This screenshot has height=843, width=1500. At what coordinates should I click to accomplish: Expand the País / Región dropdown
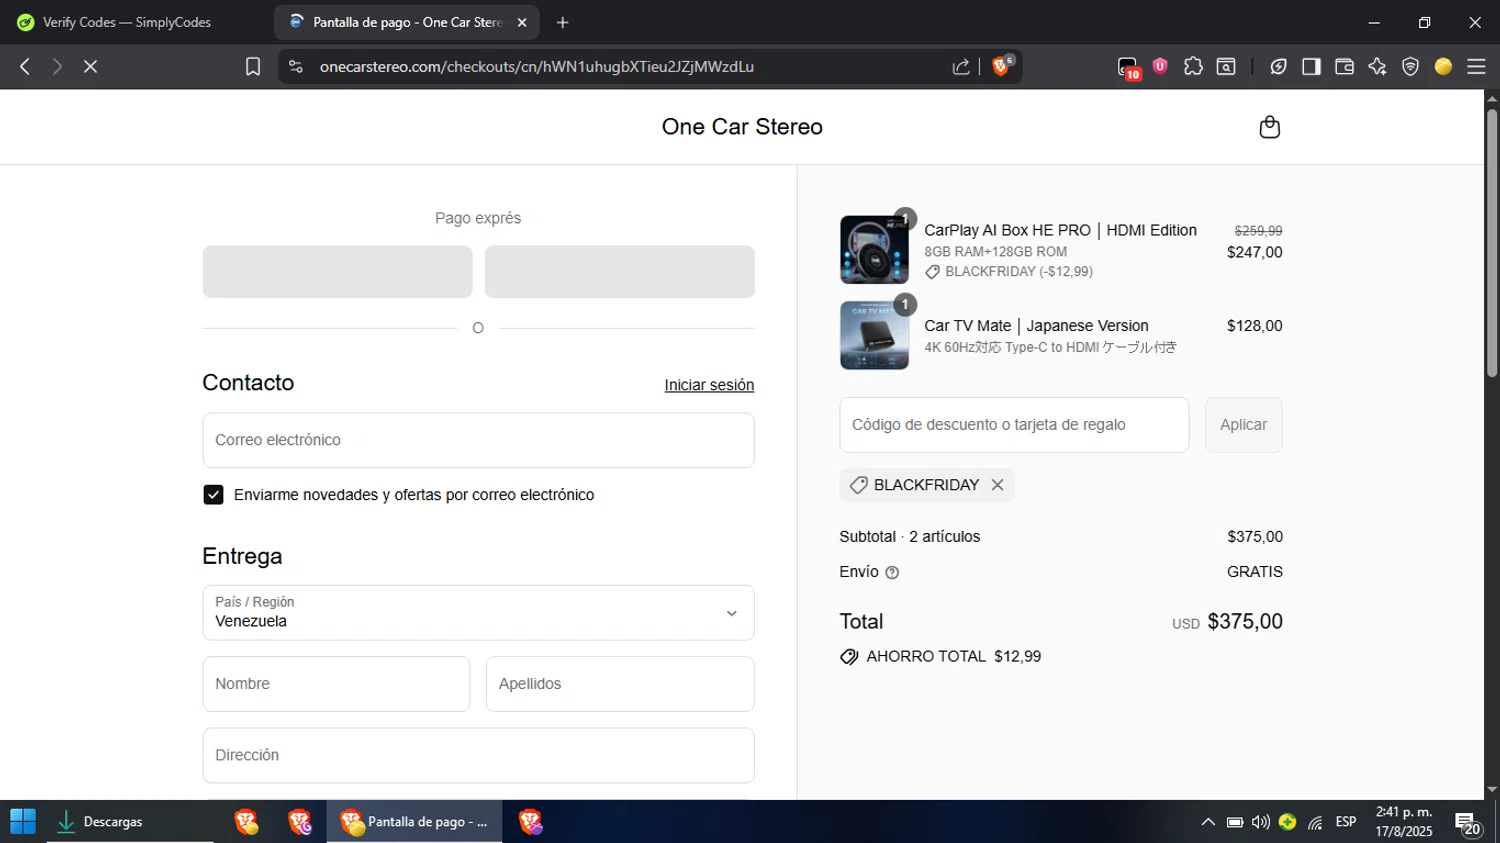point(478,613)
